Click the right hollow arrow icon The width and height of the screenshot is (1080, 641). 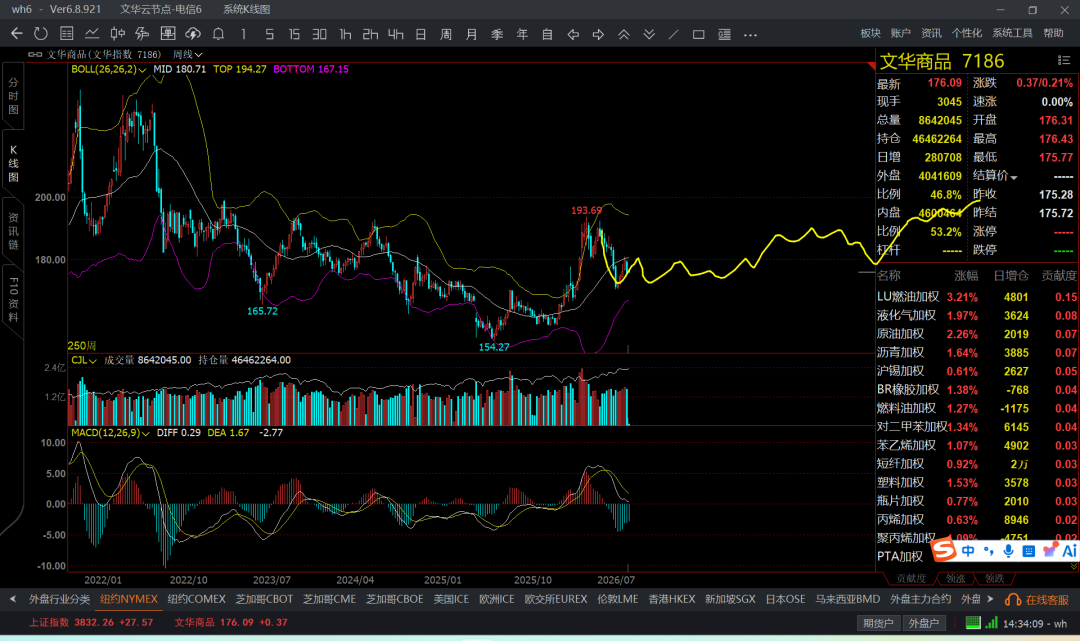coord(599,34)
